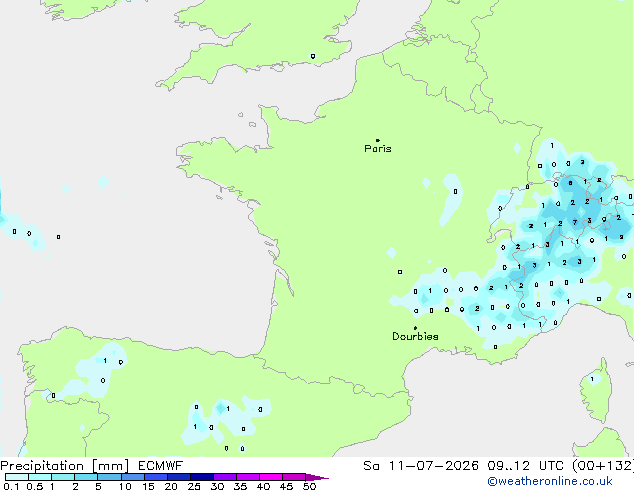
Task: Select the Paris city label
Action: (x=378, y=149)
